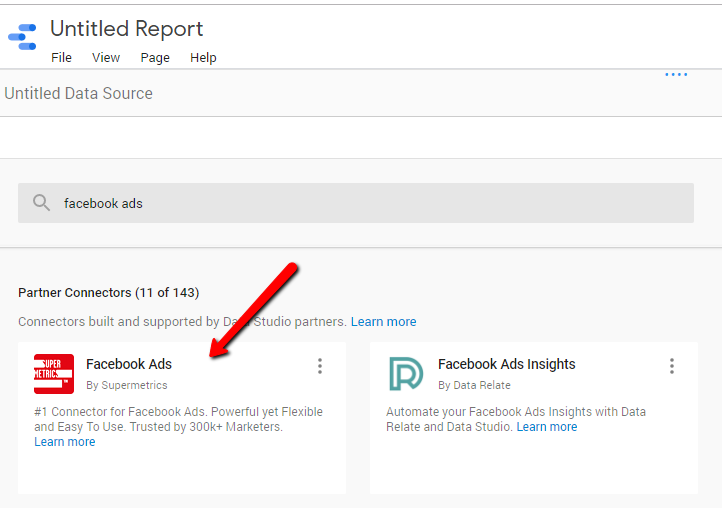Screen dimensions: 722x508
Task: Open more options for Supermetrics Facebook Ads
Action: (320, 366)
